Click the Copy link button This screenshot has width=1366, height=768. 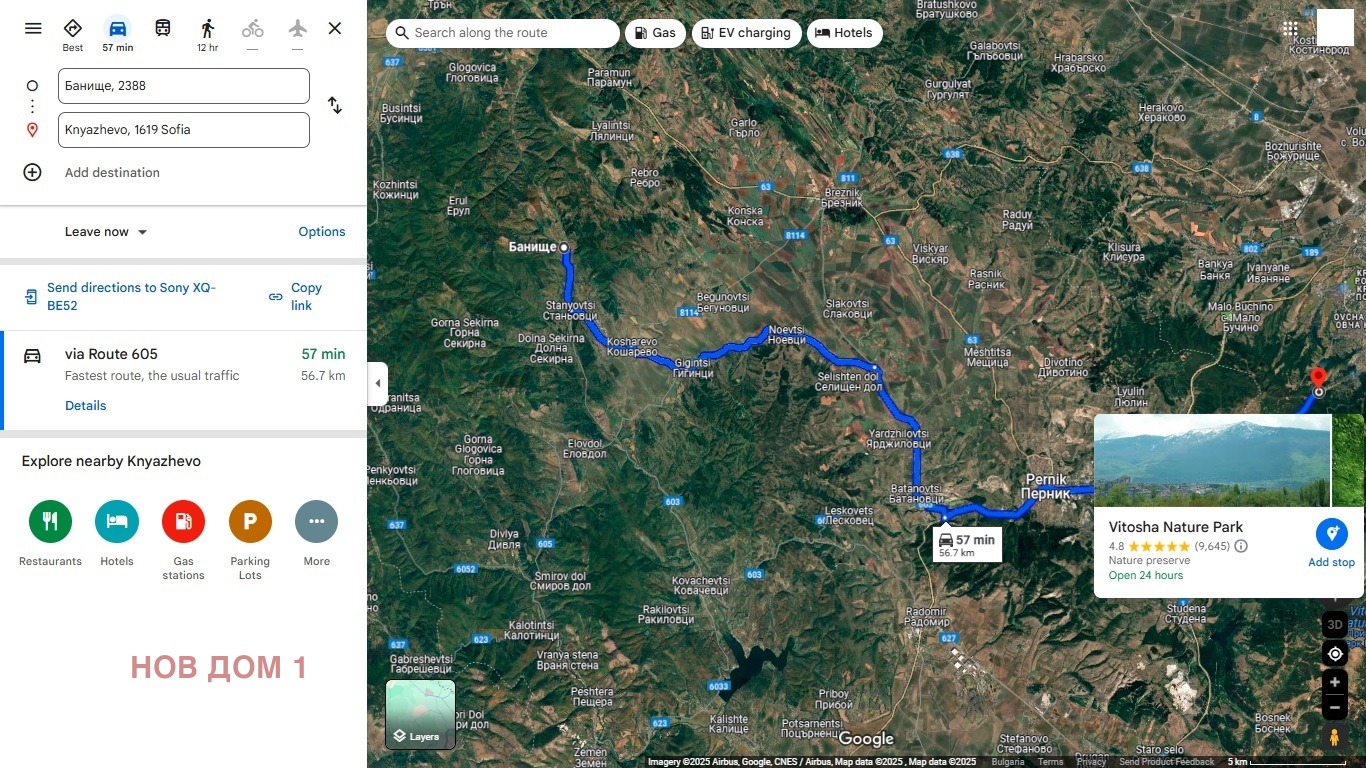pyautogui.click(x=295, y=297)
